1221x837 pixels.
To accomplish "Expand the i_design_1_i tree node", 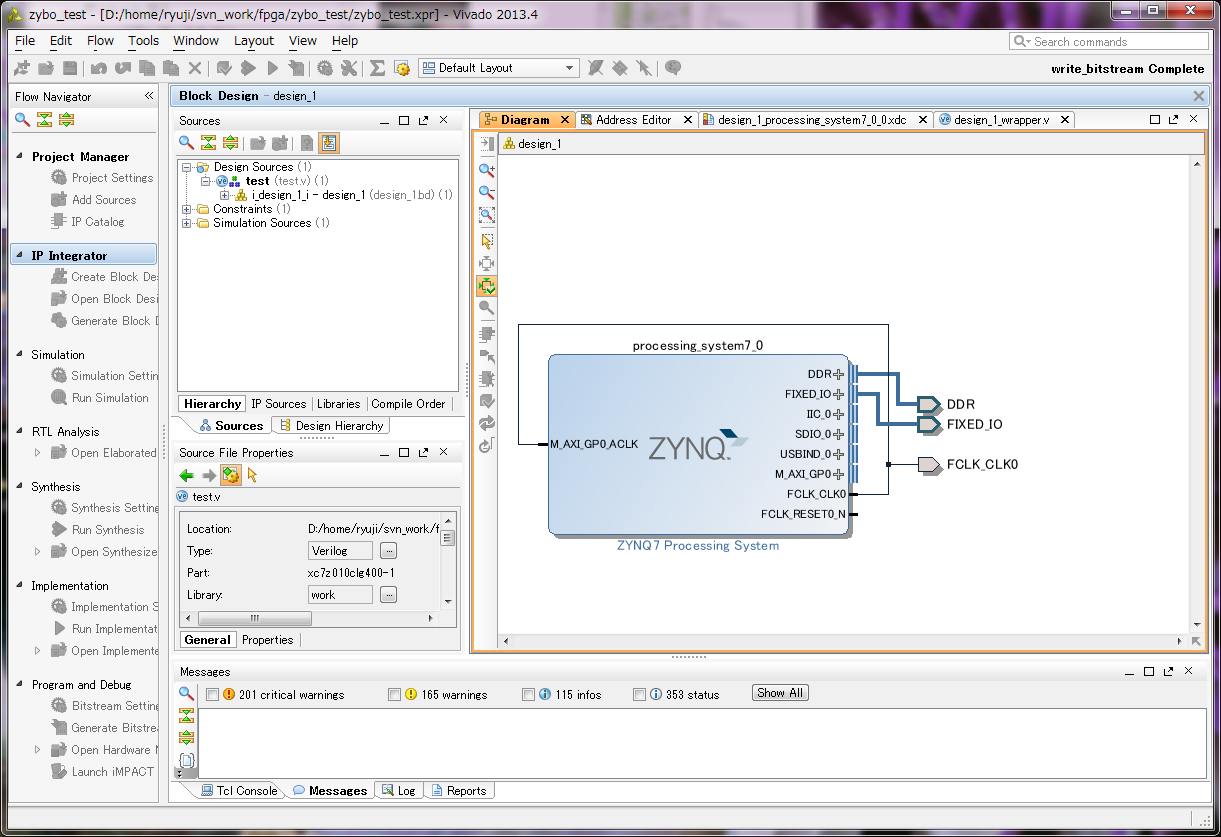I will point(225,195).
